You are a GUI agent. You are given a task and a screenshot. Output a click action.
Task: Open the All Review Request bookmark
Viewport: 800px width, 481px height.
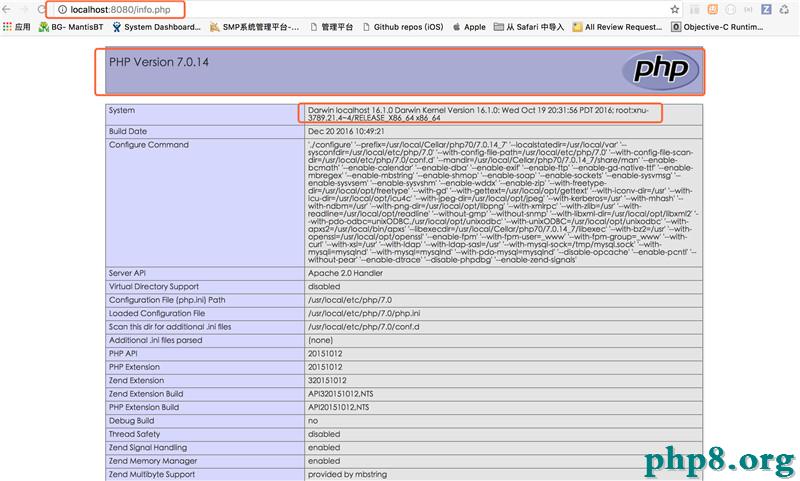617,27
